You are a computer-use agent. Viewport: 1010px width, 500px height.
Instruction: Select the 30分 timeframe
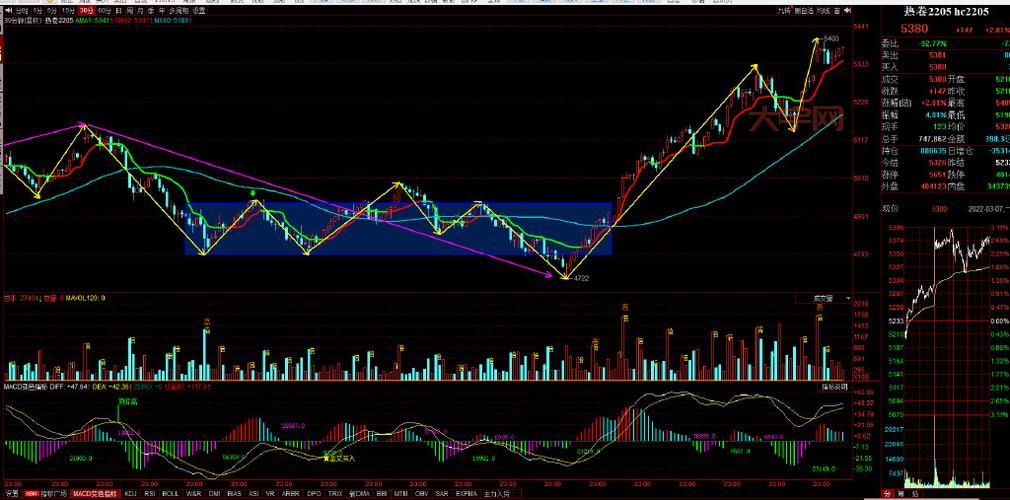pyautogui.click(x=86, y=10)
